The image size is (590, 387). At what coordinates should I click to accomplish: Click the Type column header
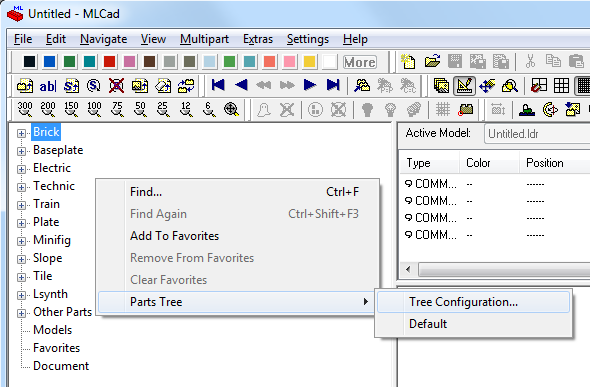pos(429,163)
